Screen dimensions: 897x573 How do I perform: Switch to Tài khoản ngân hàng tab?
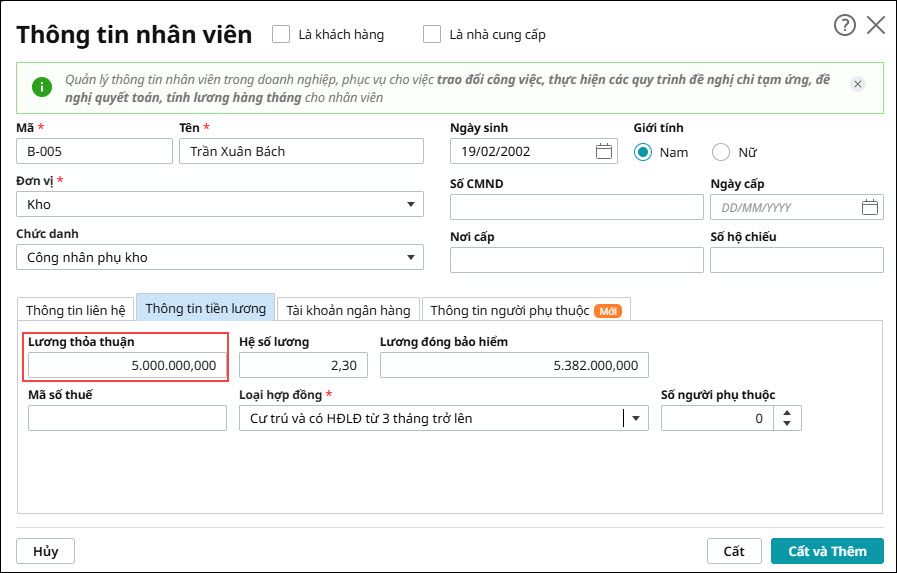tap(347, 310)
